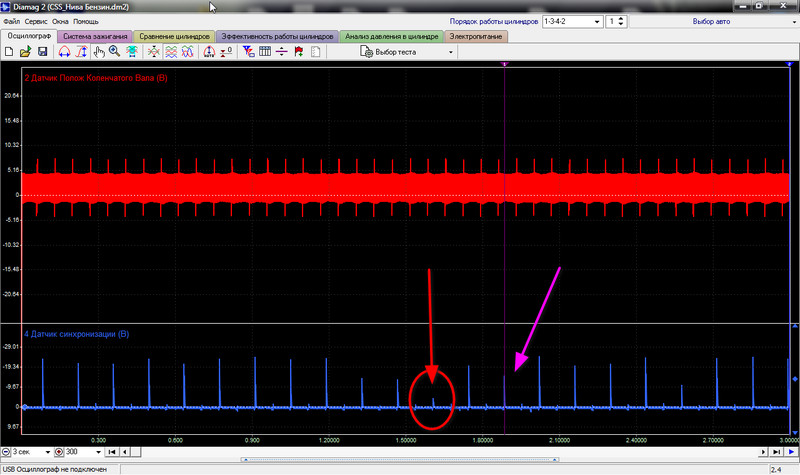Switch to Анализ давления в цилиндре tab

coord(391,36)
